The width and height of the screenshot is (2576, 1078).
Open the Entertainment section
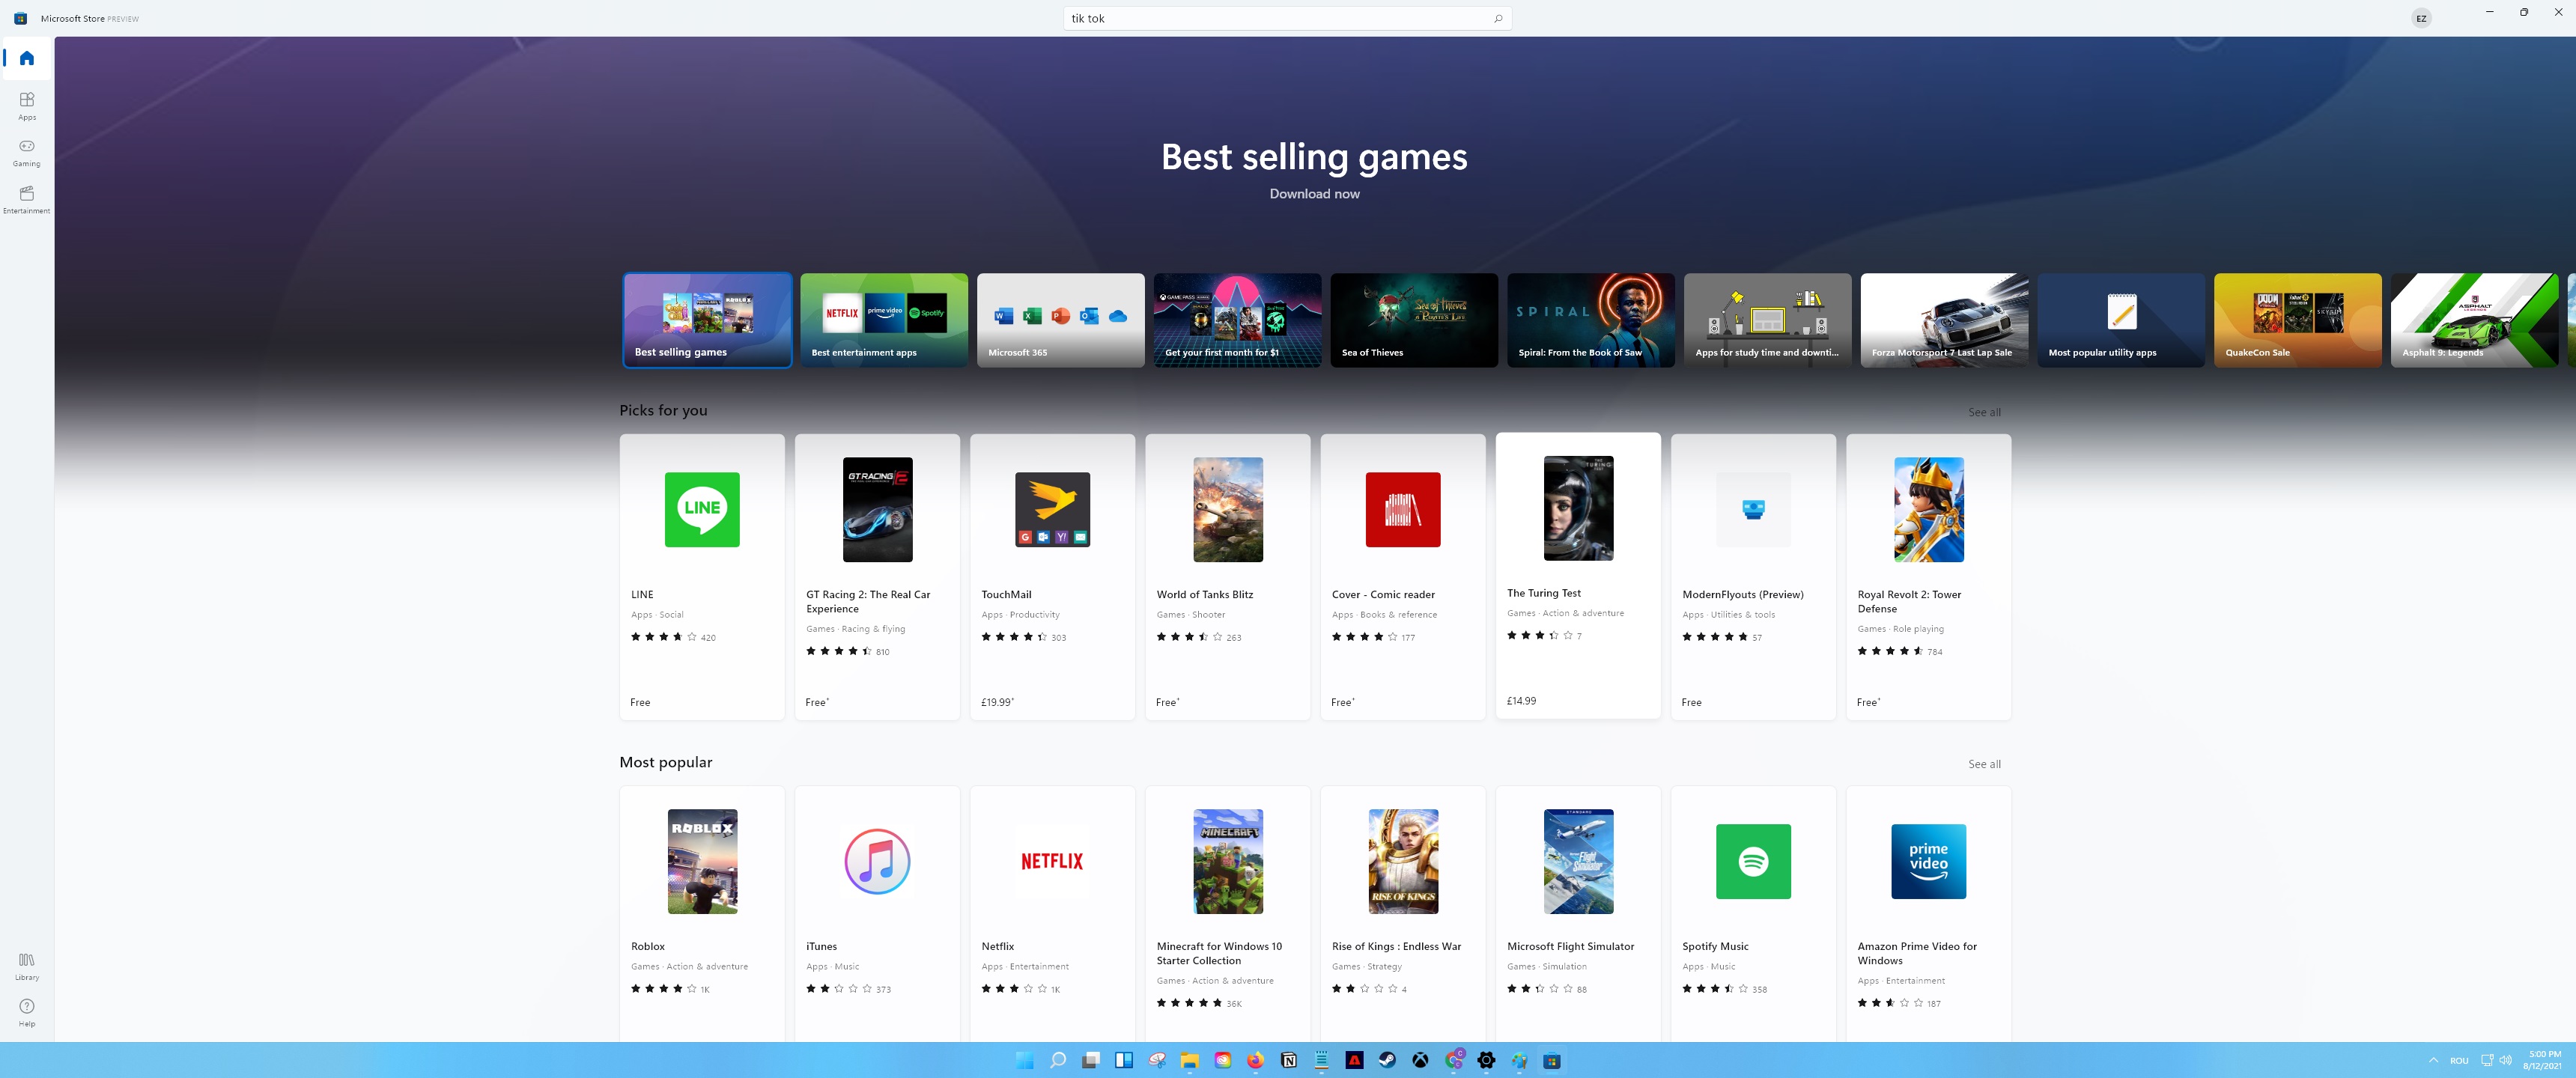[27, 198]
